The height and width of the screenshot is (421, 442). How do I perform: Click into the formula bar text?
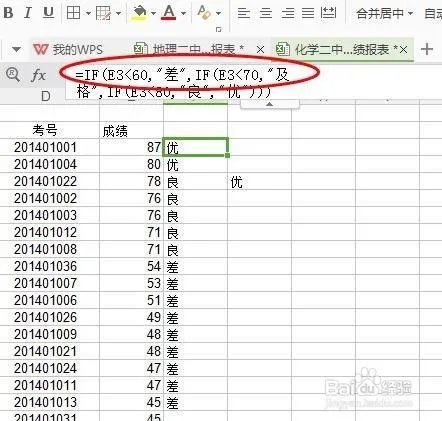click(x=182, y=83)
